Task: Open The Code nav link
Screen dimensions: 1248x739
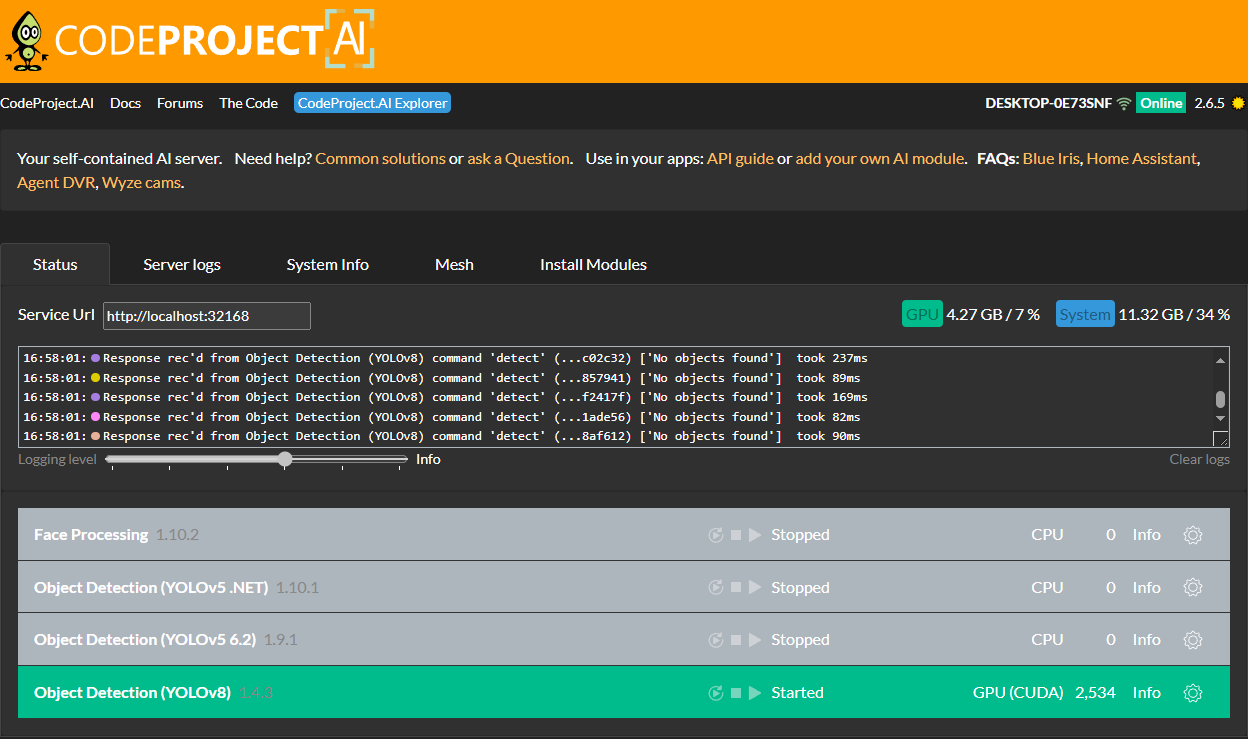Action: (249, 103)
